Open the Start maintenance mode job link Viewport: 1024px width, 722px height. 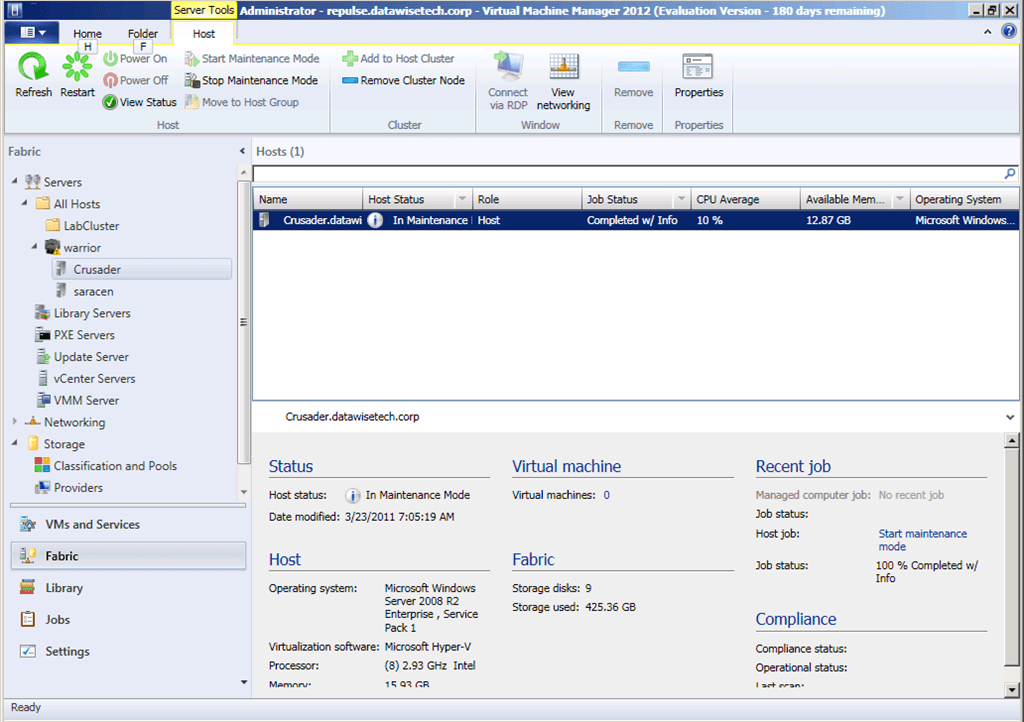922,540
